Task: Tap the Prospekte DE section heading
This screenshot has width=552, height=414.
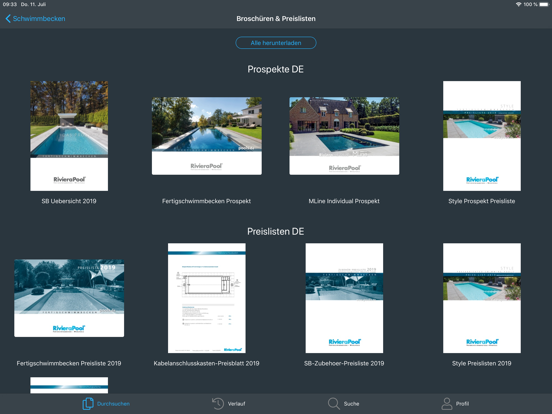Action: coord(276,69)
